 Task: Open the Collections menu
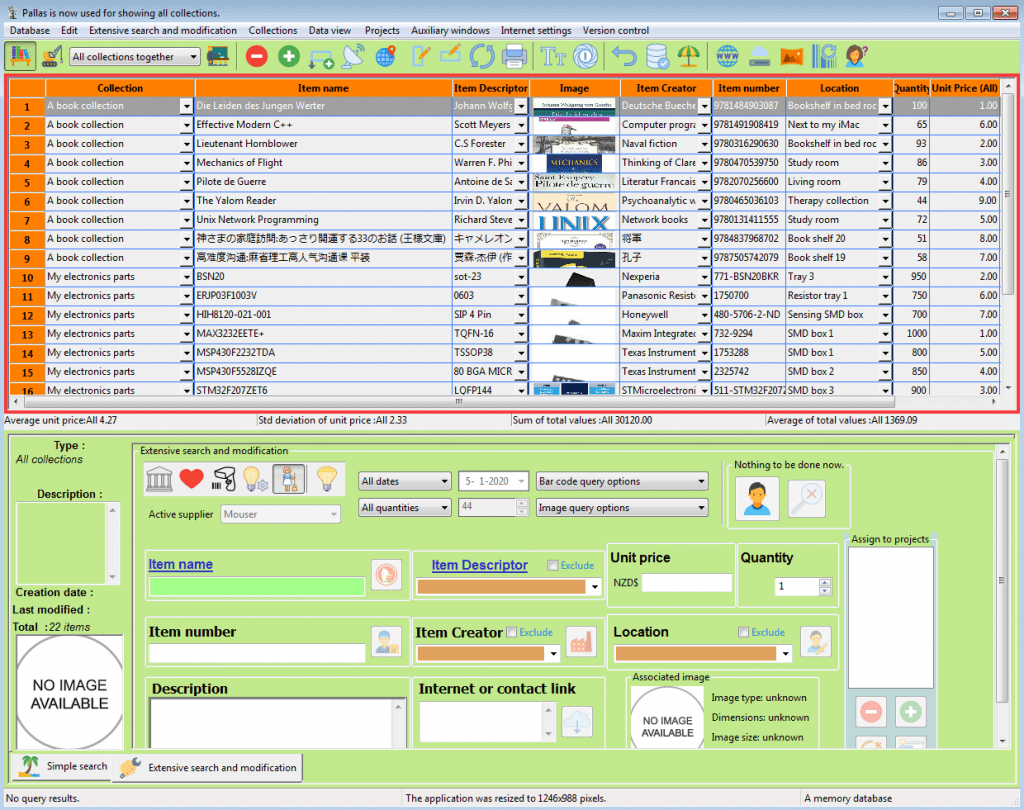pos(272,31)
